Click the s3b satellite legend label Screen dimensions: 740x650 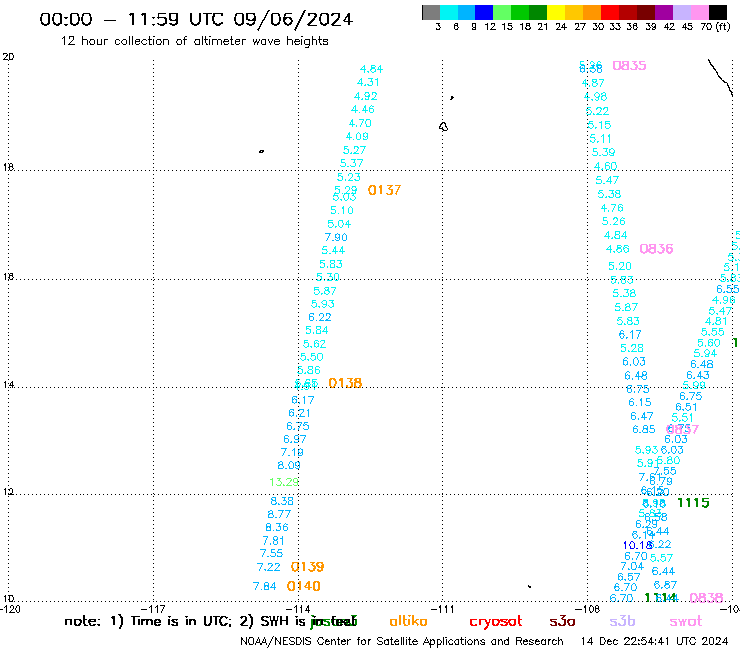click(x=622, y=621)
